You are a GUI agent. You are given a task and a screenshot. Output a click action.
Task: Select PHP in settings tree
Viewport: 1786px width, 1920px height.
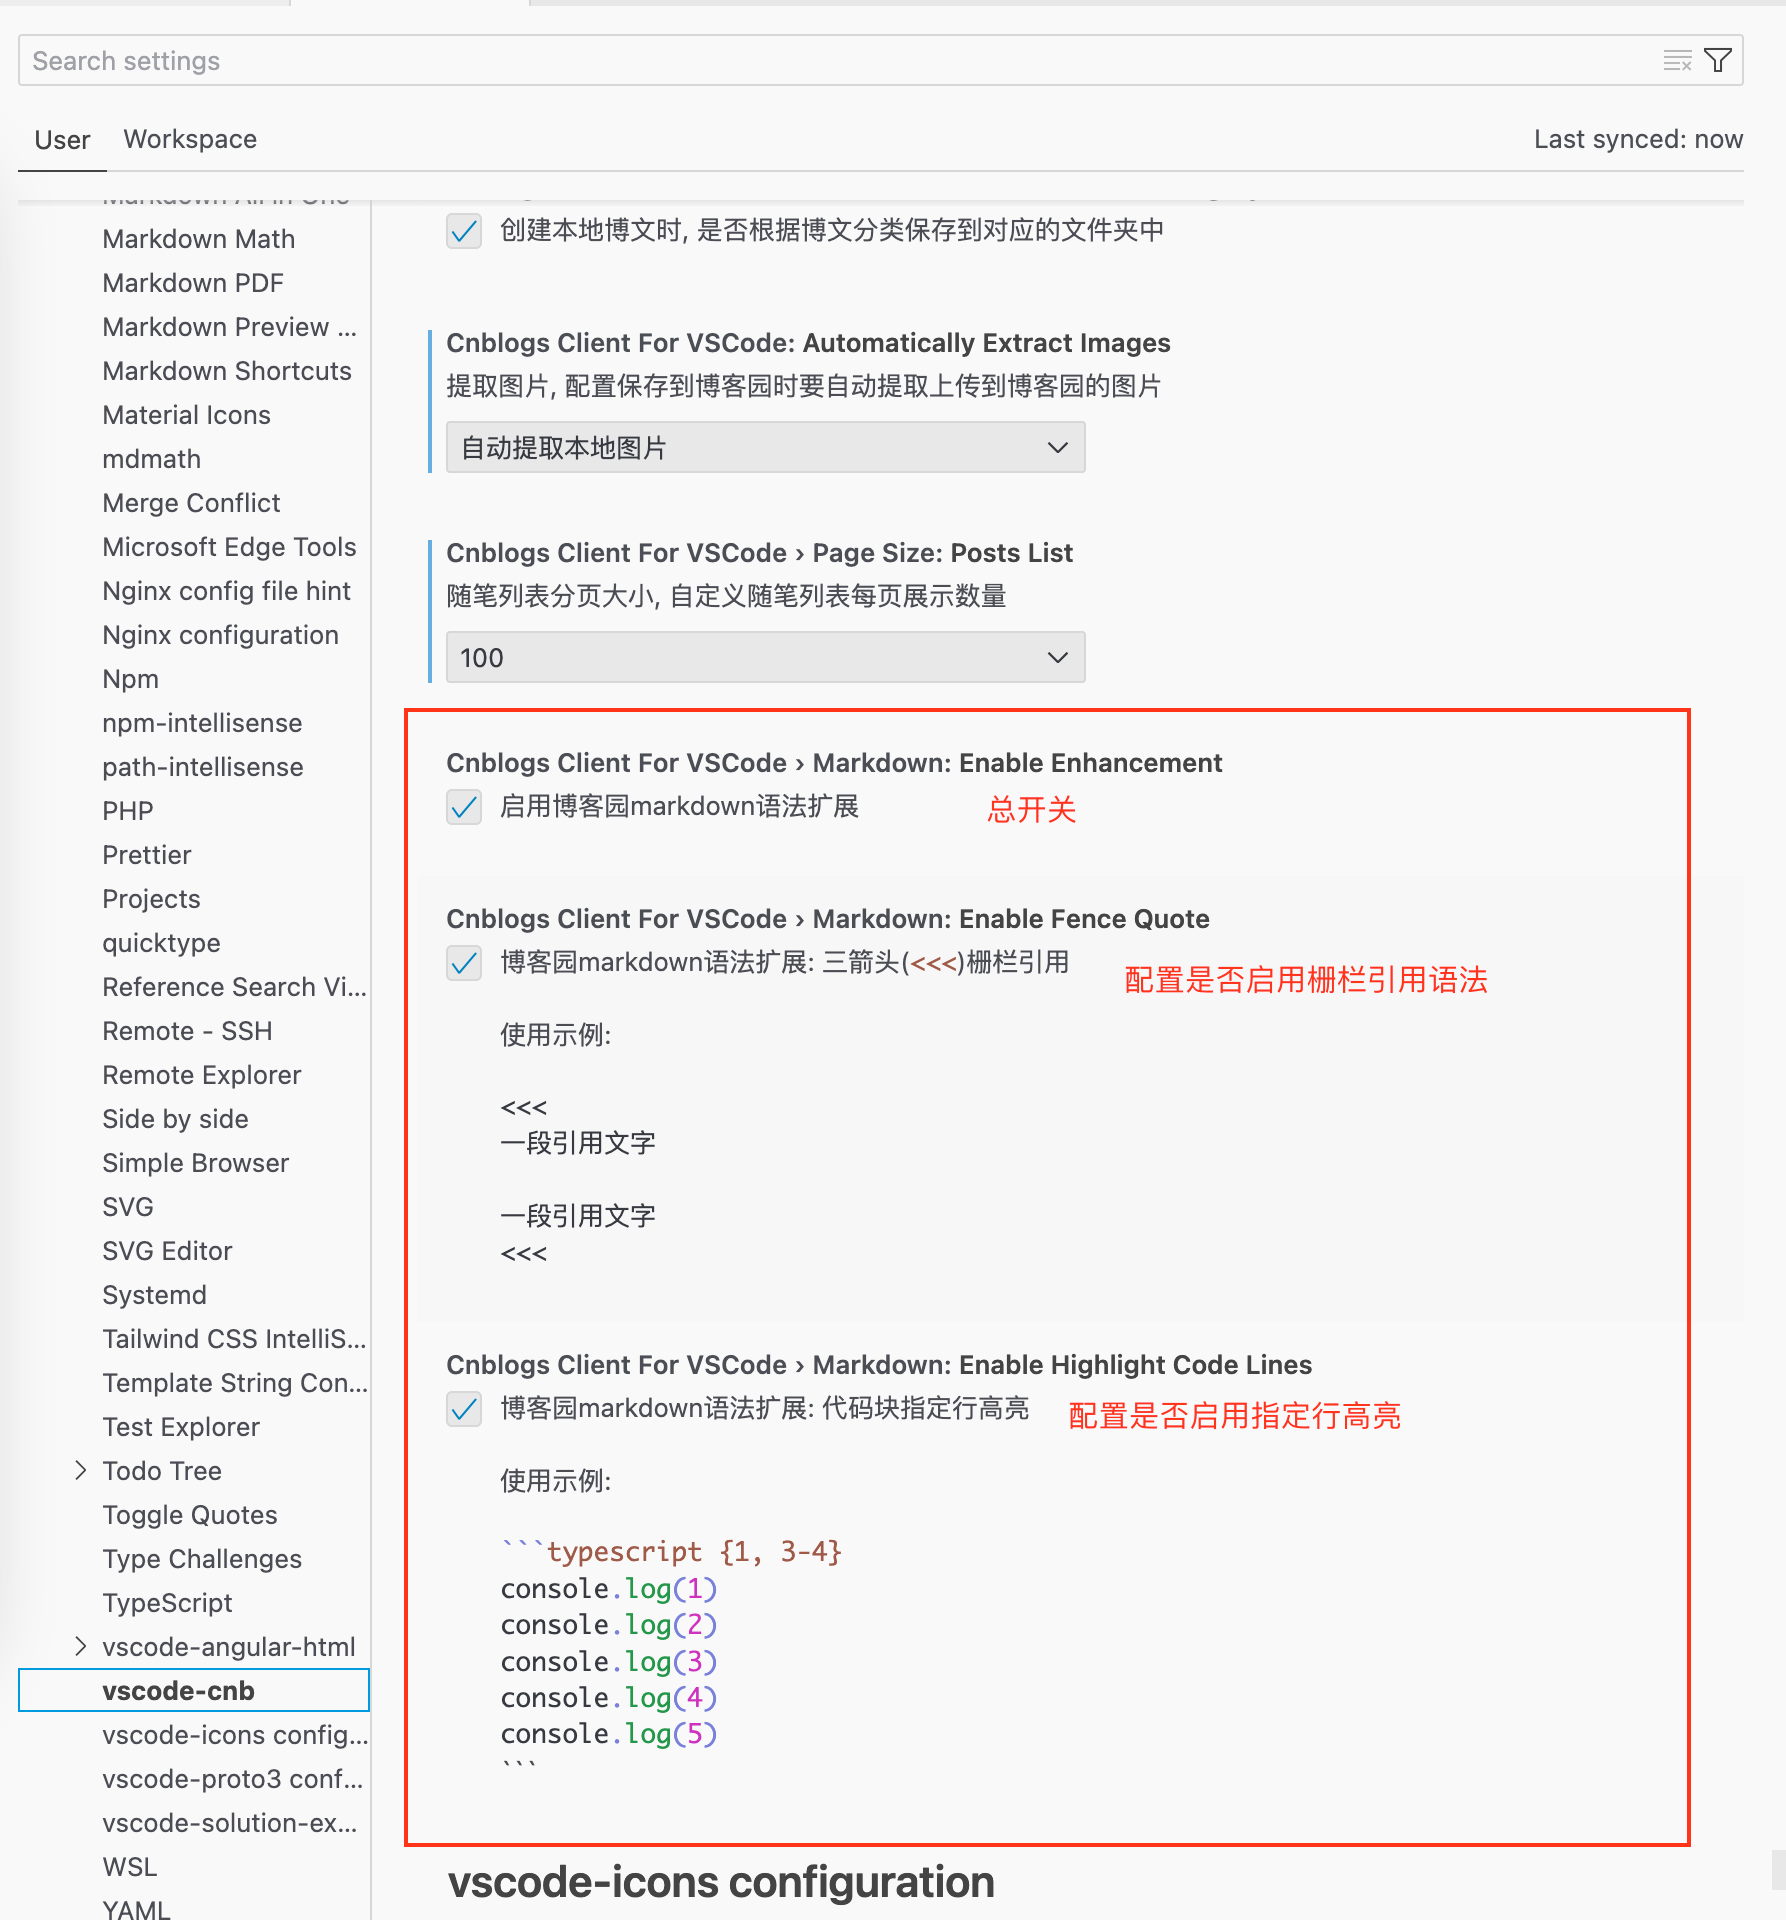coord(128,811)
